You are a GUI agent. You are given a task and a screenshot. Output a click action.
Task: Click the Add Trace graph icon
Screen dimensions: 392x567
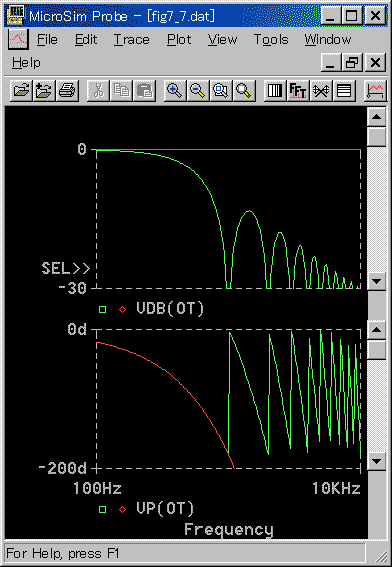point(375,90)
